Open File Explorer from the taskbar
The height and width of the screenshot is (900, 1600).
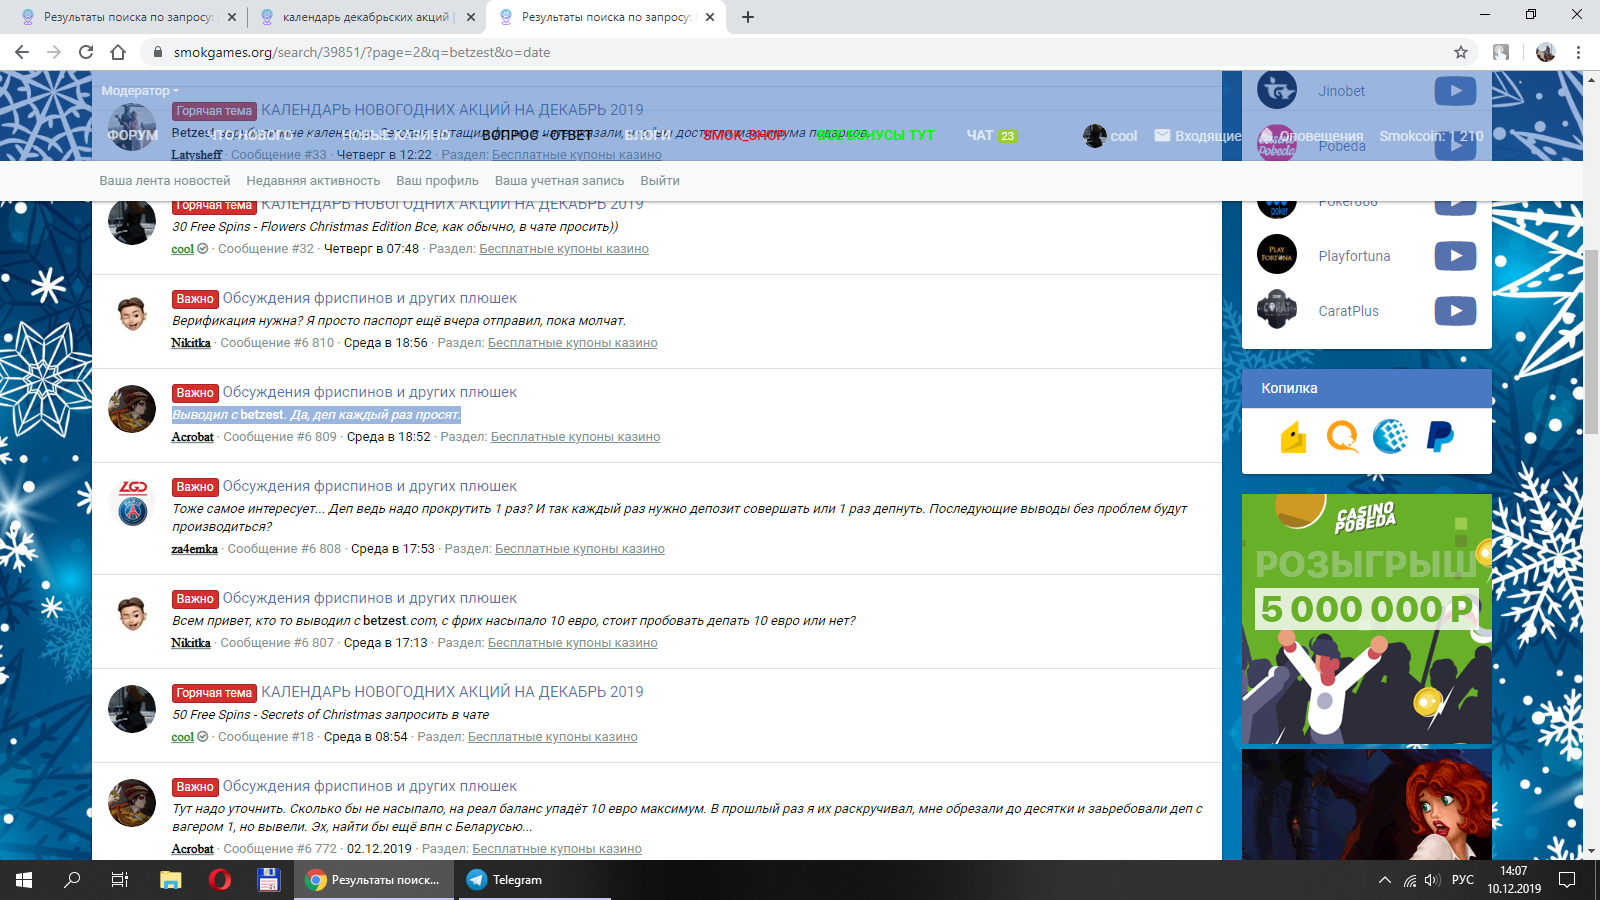[x=171, y=880]
